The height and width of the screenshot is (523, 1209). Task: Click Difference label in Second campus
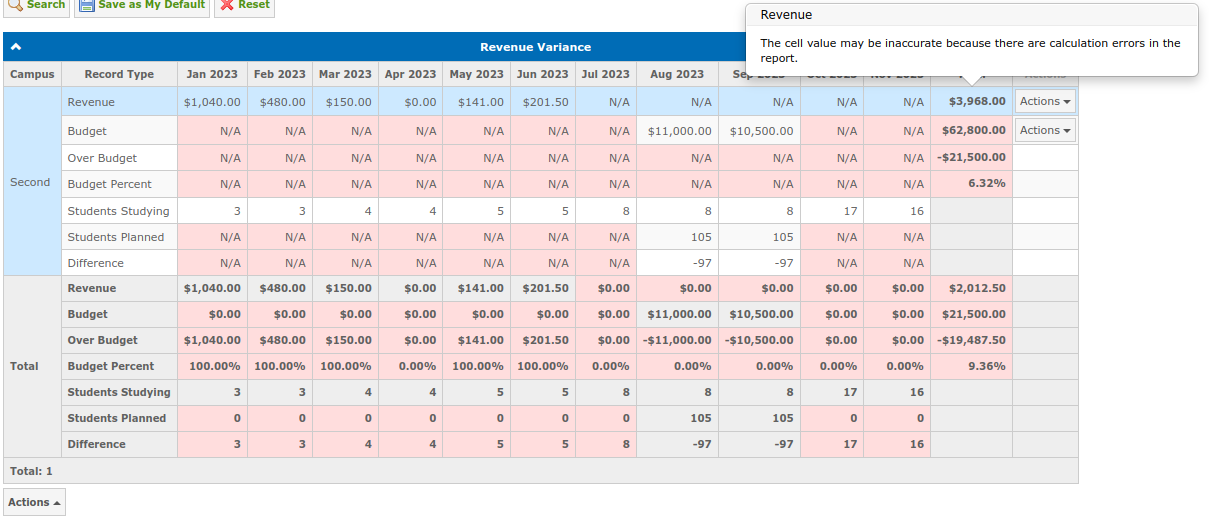point(96,263)
